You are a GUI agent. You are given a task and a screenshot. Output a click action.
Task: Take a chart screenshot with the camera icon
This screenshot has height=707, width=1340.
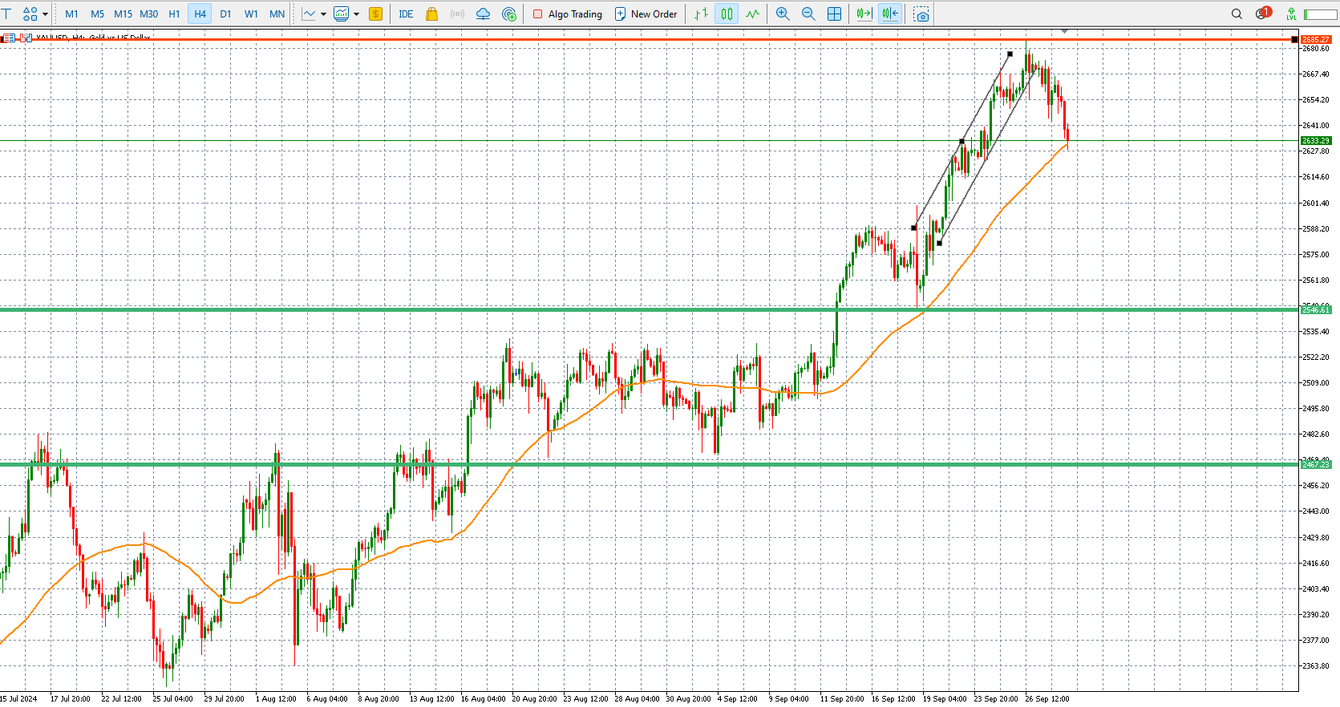pos(921,13)
